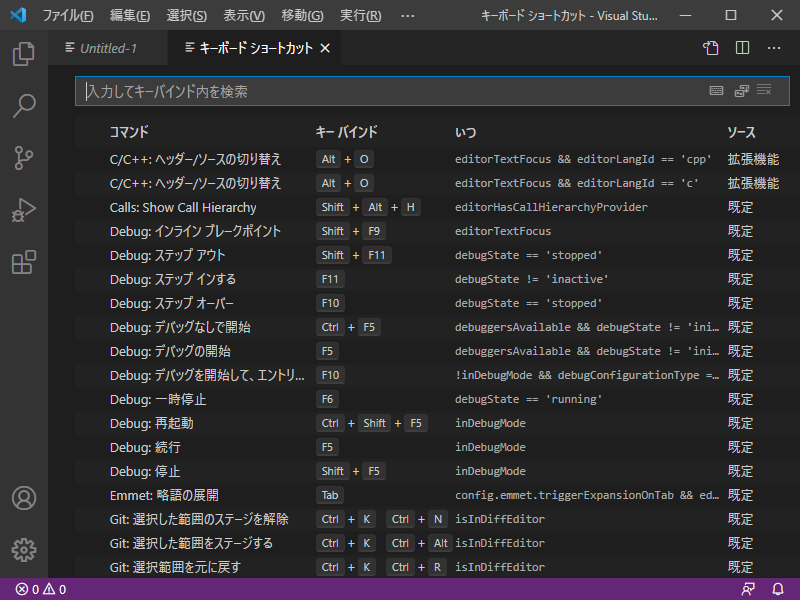Open the Explorer view in activity bar
The height and width of the screenshot is (600, 800).
point(24,54)
